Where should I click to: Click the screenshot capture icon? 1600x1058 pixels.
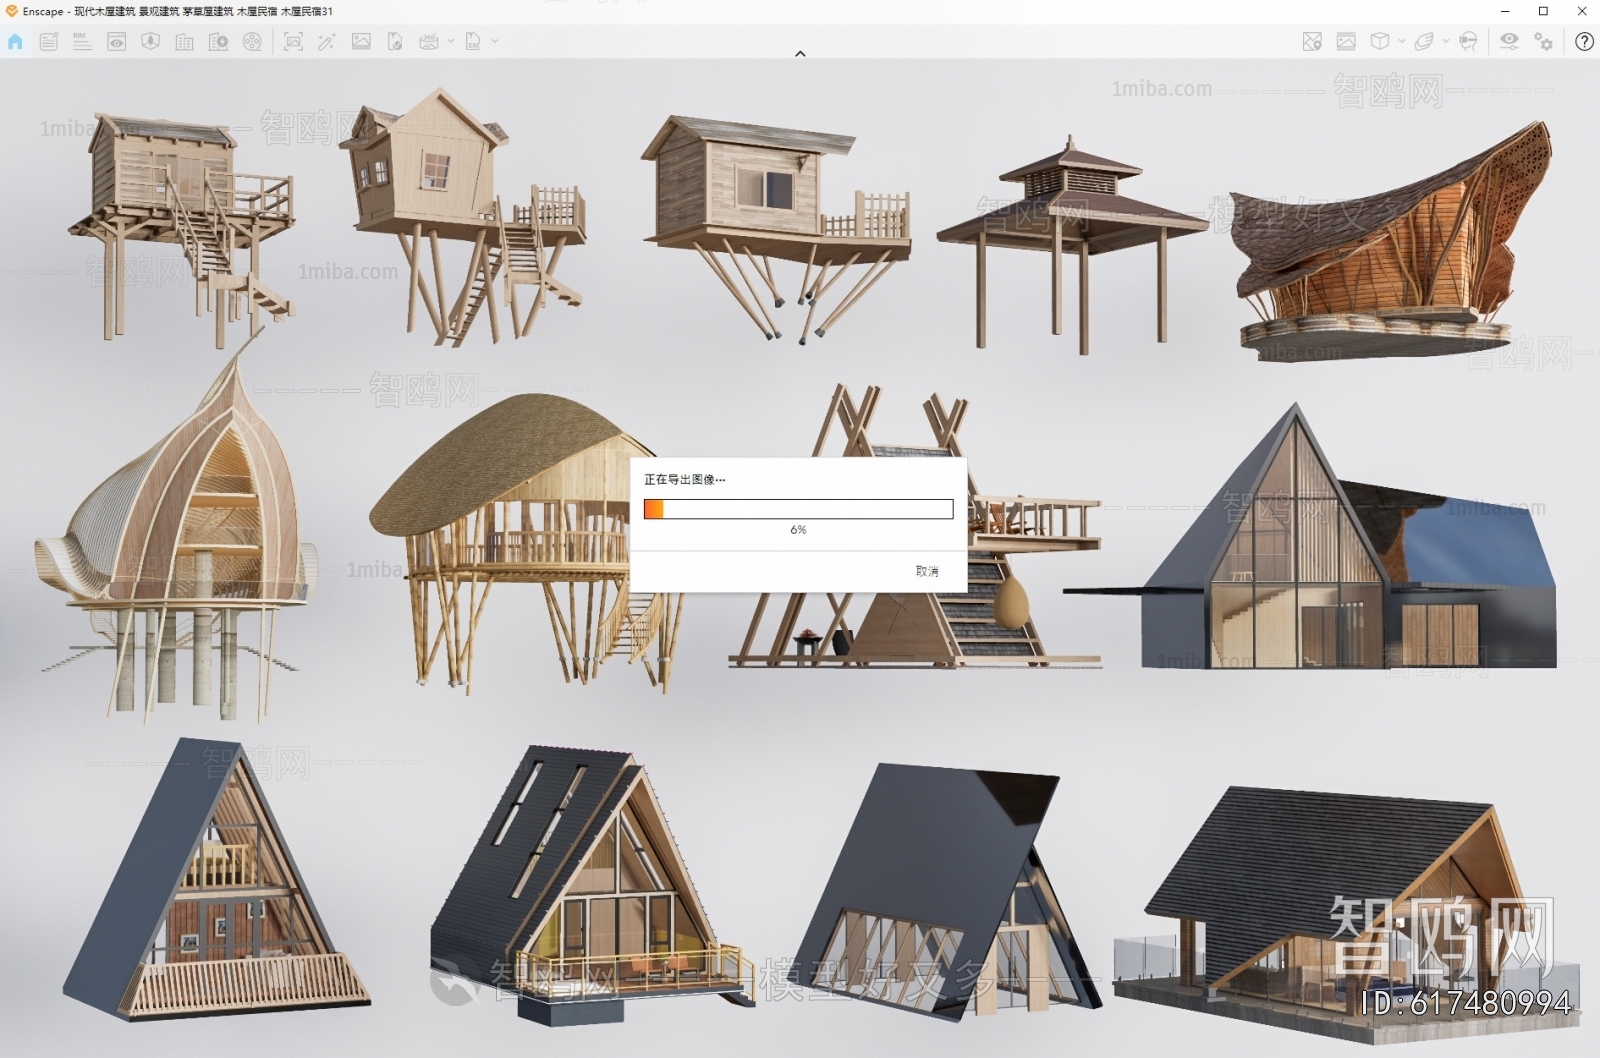(x=293, y=42)
